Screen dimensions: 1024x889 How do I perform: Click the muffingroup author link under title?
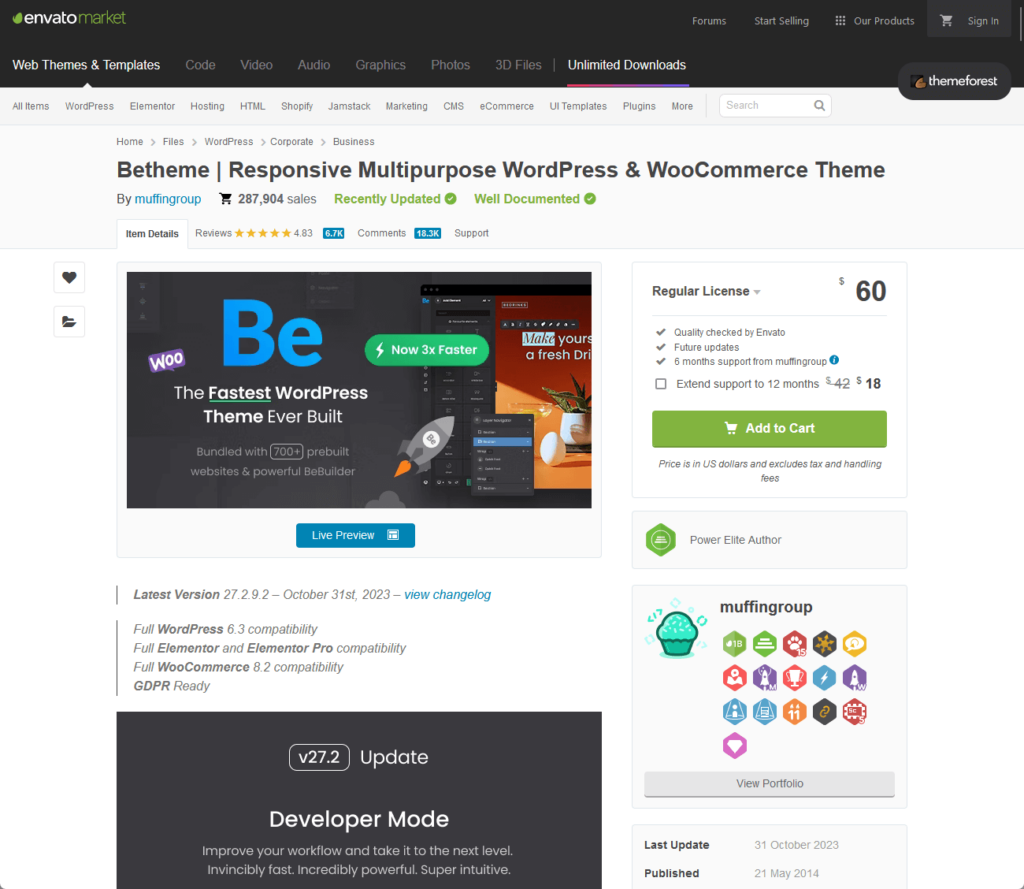168,199
